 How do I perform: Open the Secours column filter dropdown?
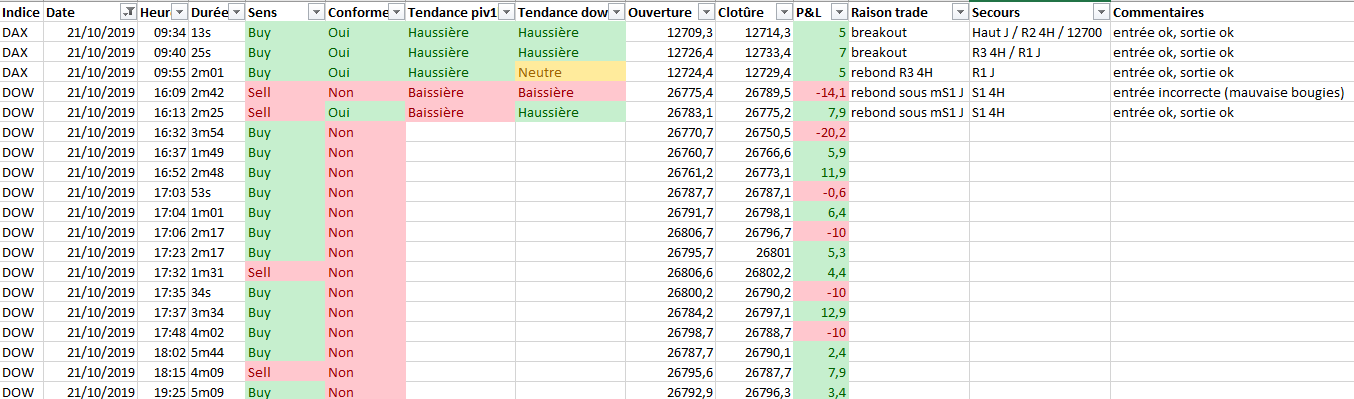1101,13
